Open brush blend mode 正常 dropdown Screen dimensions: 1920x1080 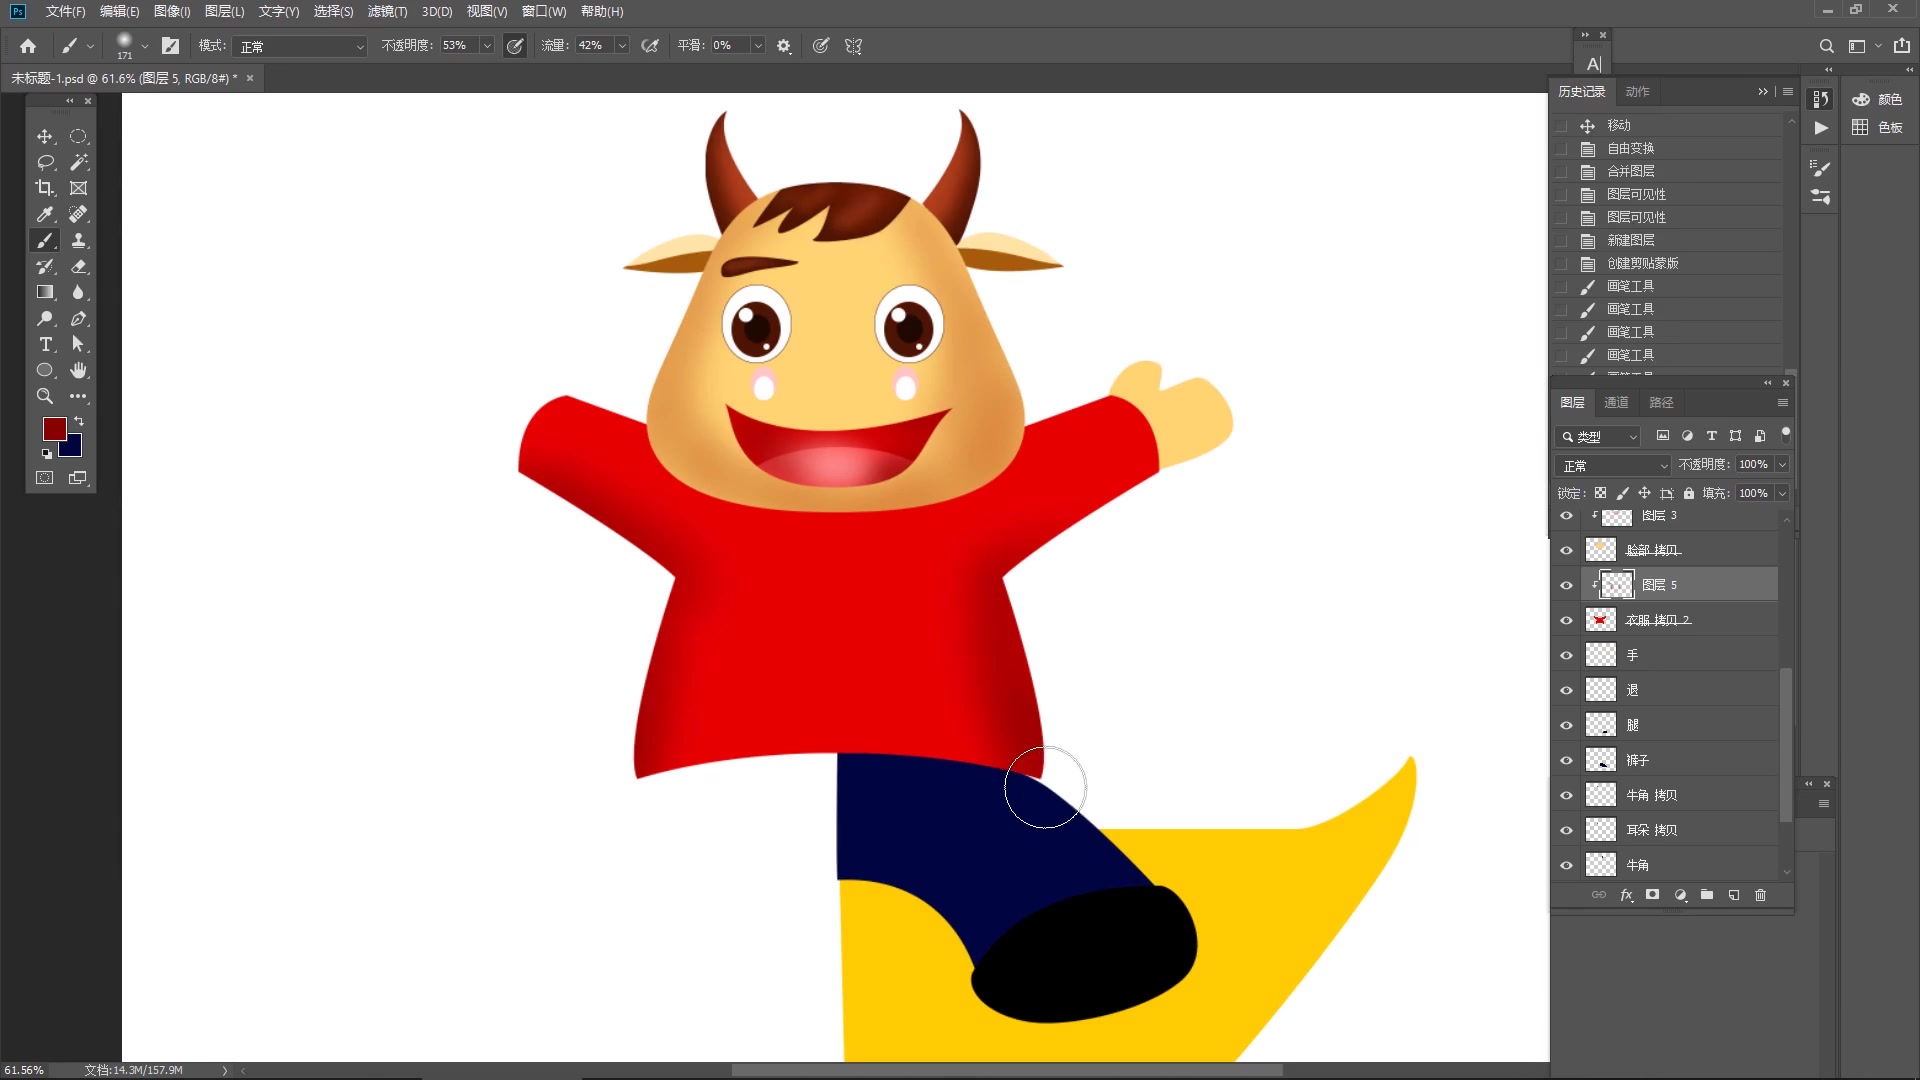point(301,46)
